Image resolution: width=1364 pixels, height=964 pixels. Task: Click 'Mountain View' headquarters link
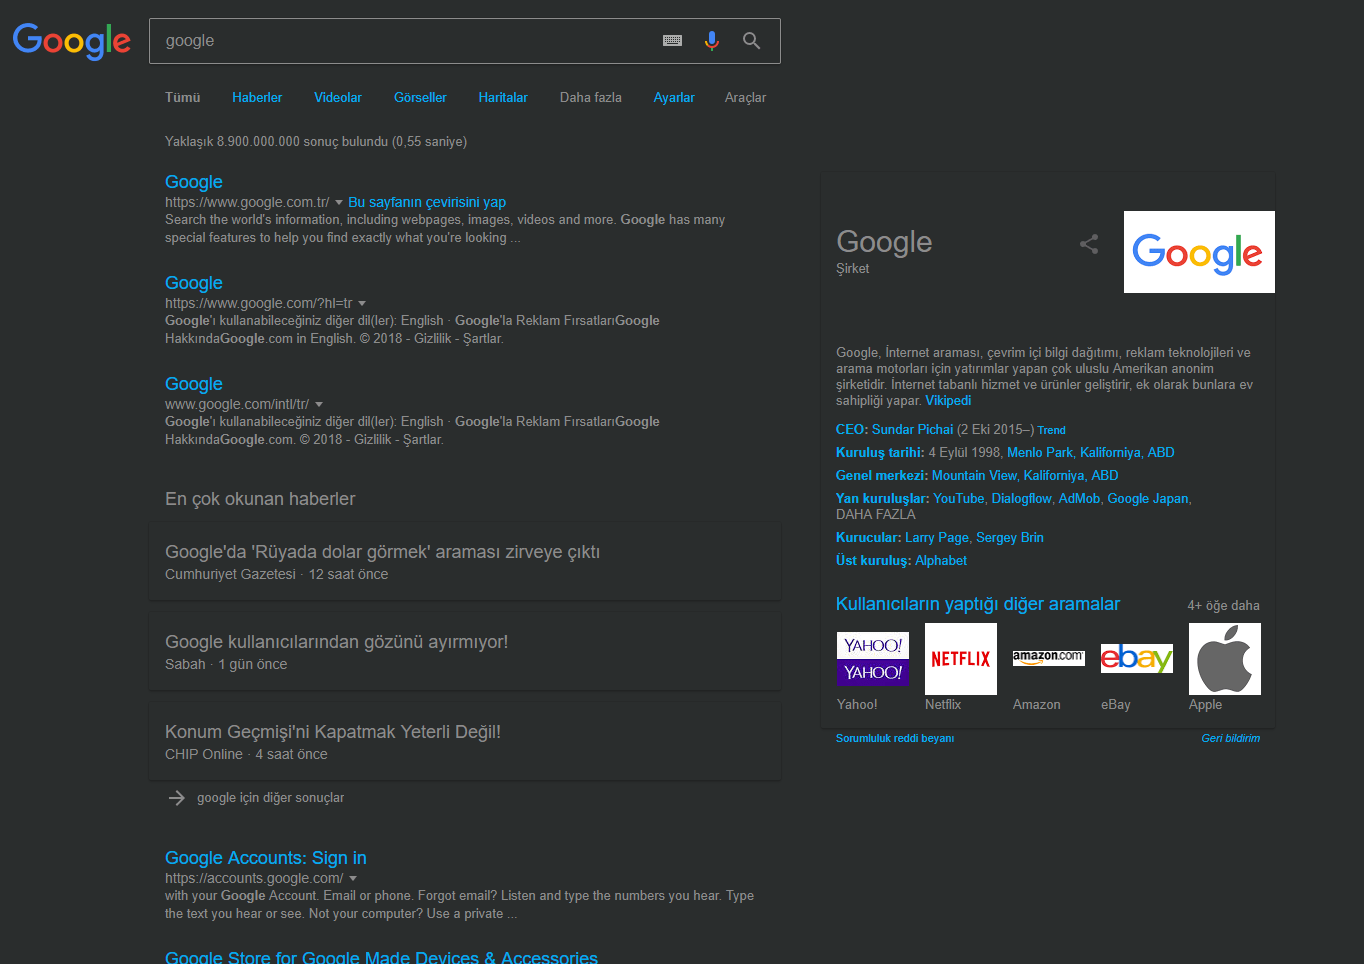click(974, 476)
